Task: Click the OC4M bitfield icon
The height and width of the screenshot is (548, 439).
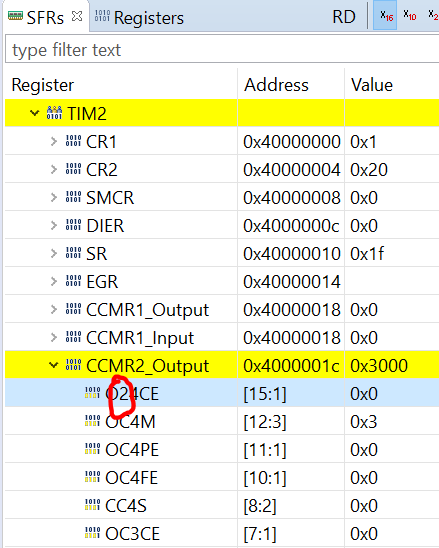Action: click(93, 420)
